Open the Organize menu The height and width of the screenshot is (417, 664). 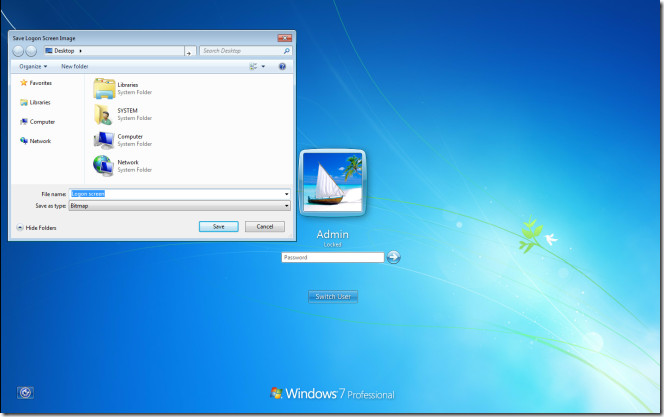33,66
